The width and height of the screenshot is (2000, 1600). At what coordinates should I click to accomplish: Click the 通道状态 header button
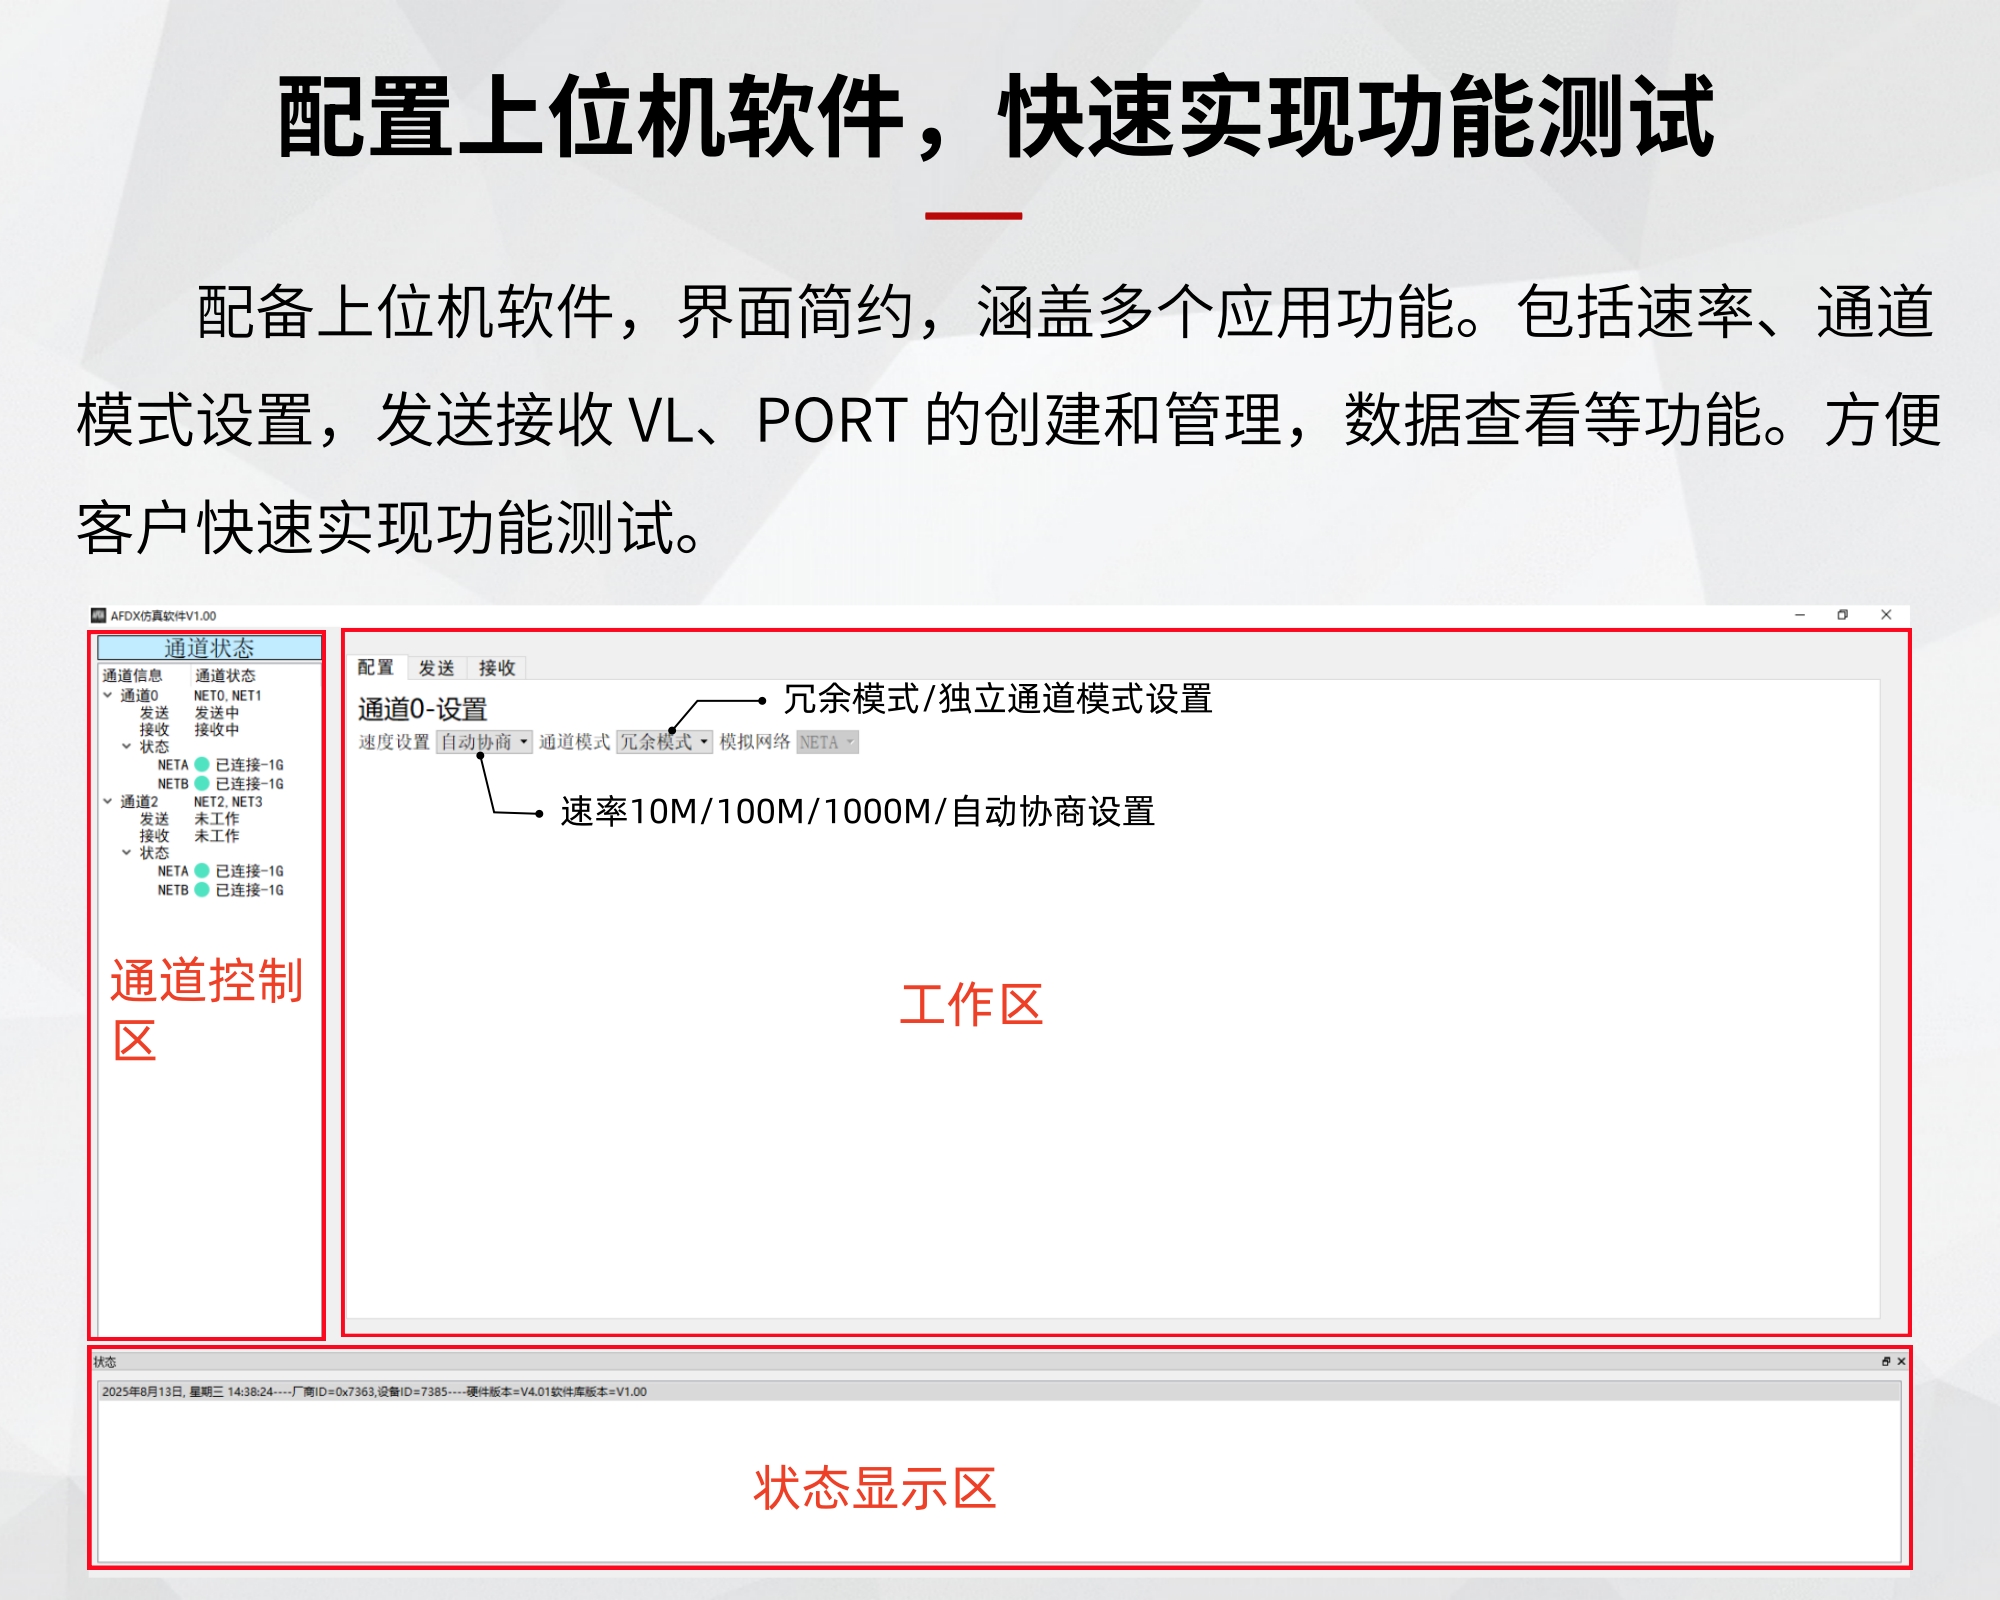pos(209,648)
